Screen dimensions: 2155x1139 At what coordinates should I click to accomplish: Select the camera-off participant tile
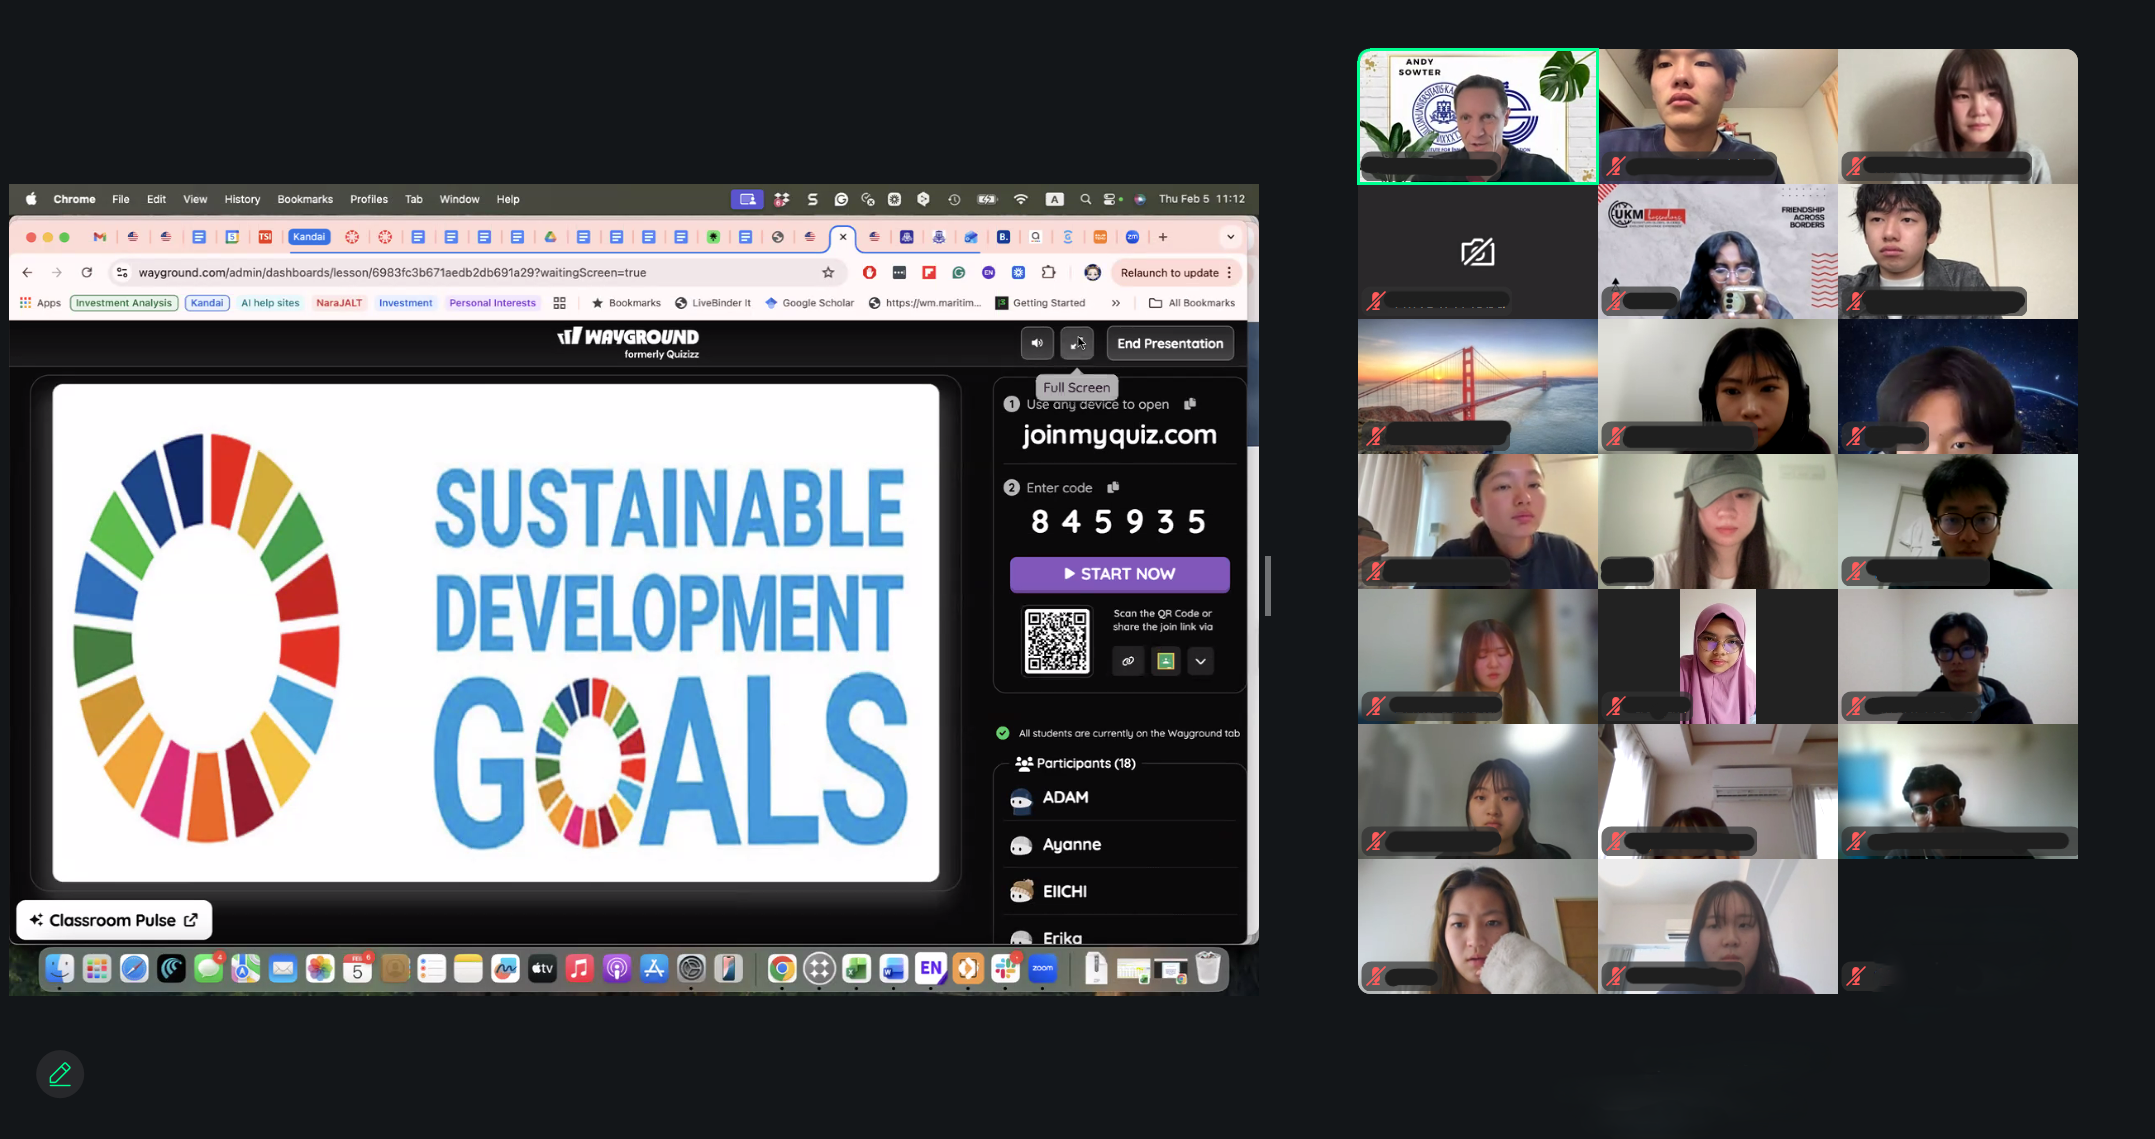point(1478,252)
